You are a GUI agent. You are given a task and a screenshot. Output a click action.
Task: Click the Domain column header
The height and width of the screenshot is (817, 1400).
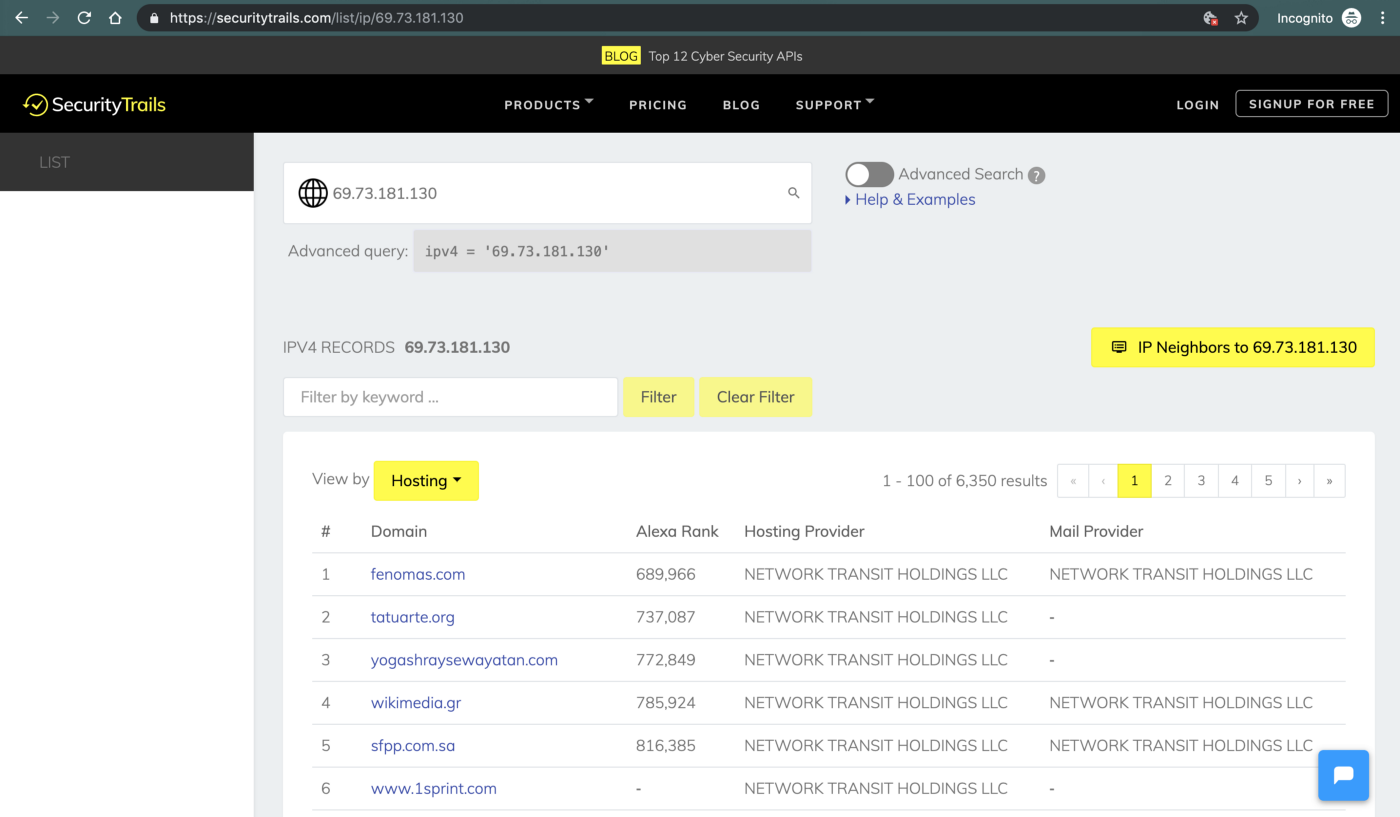[399, 532]
